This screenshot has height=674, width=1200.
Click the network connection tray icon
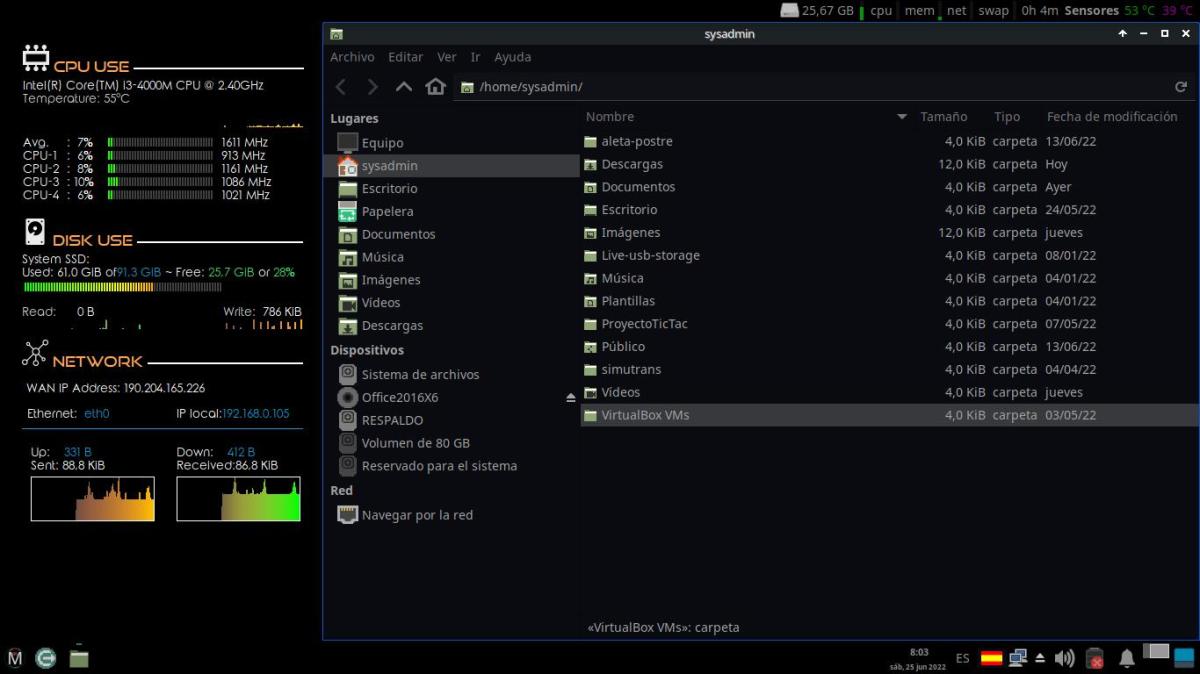click(1018, 658)
